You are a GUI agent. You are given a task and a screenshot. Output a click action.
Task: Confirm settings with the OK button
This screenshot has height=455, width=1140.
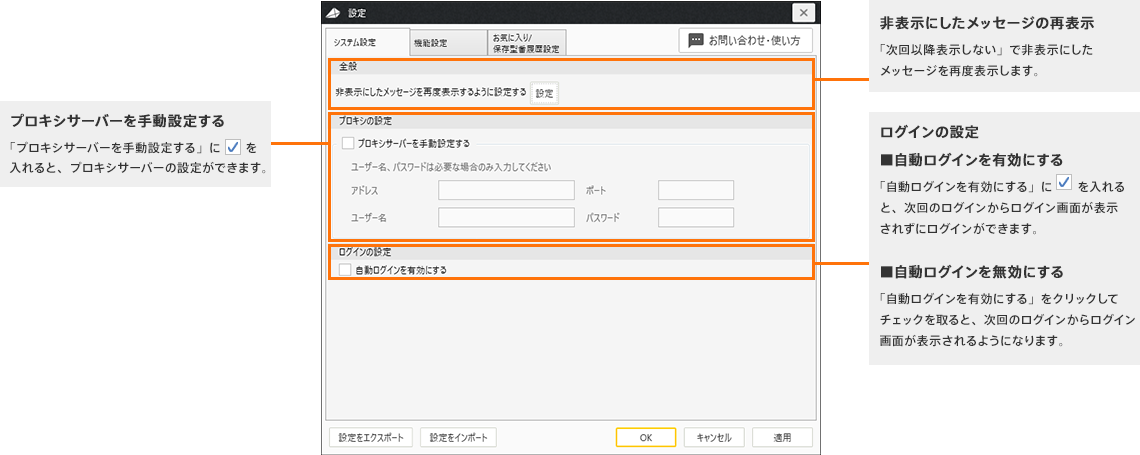click(646, 437)
